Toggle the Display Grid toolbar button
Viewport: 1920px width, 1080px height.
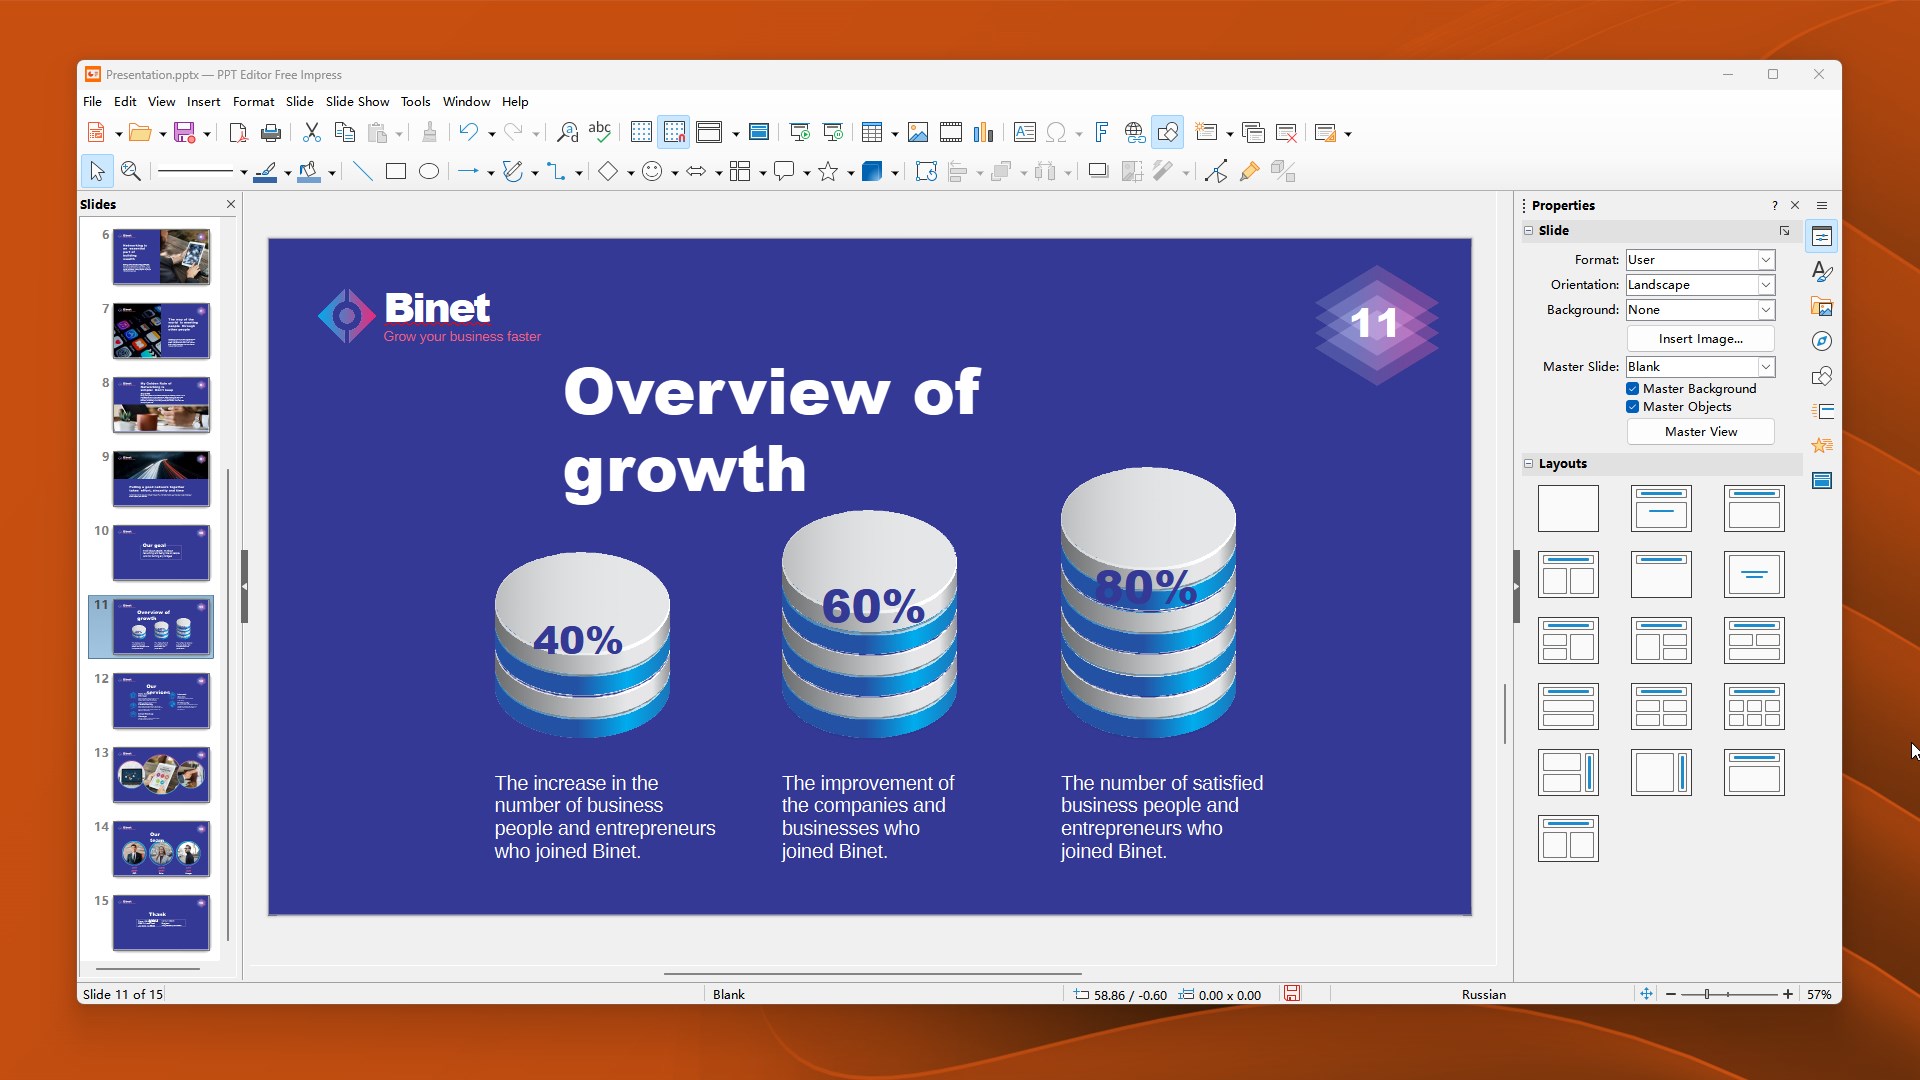point(641,133)
